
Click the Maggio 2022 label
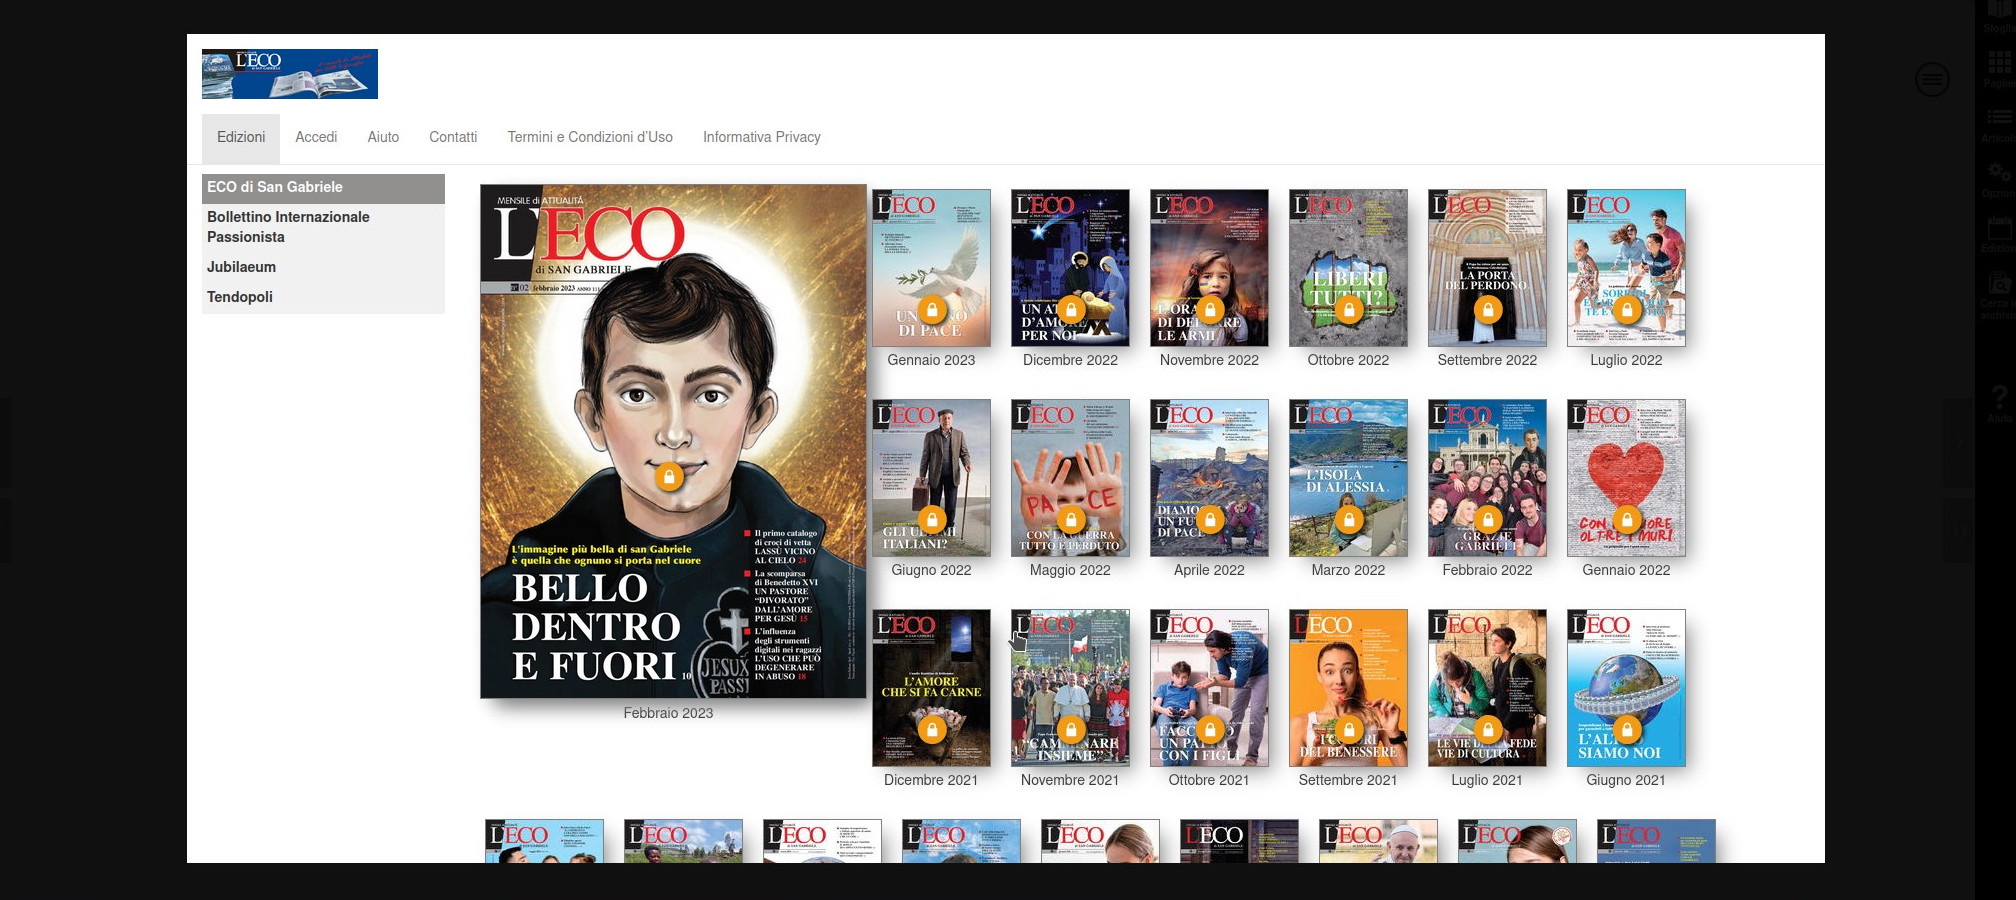point(1070,570)
